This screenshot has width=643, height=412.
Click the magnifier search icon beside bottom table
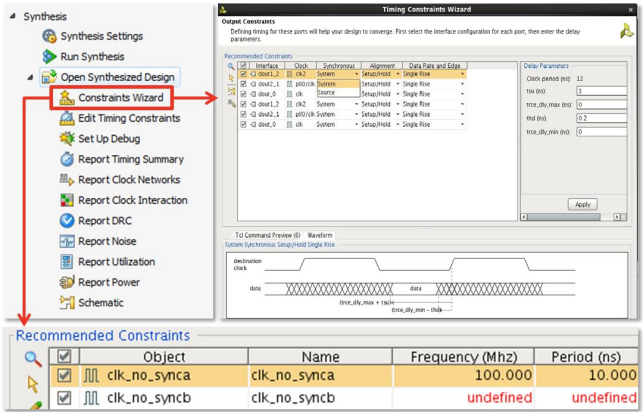point(33,358)
